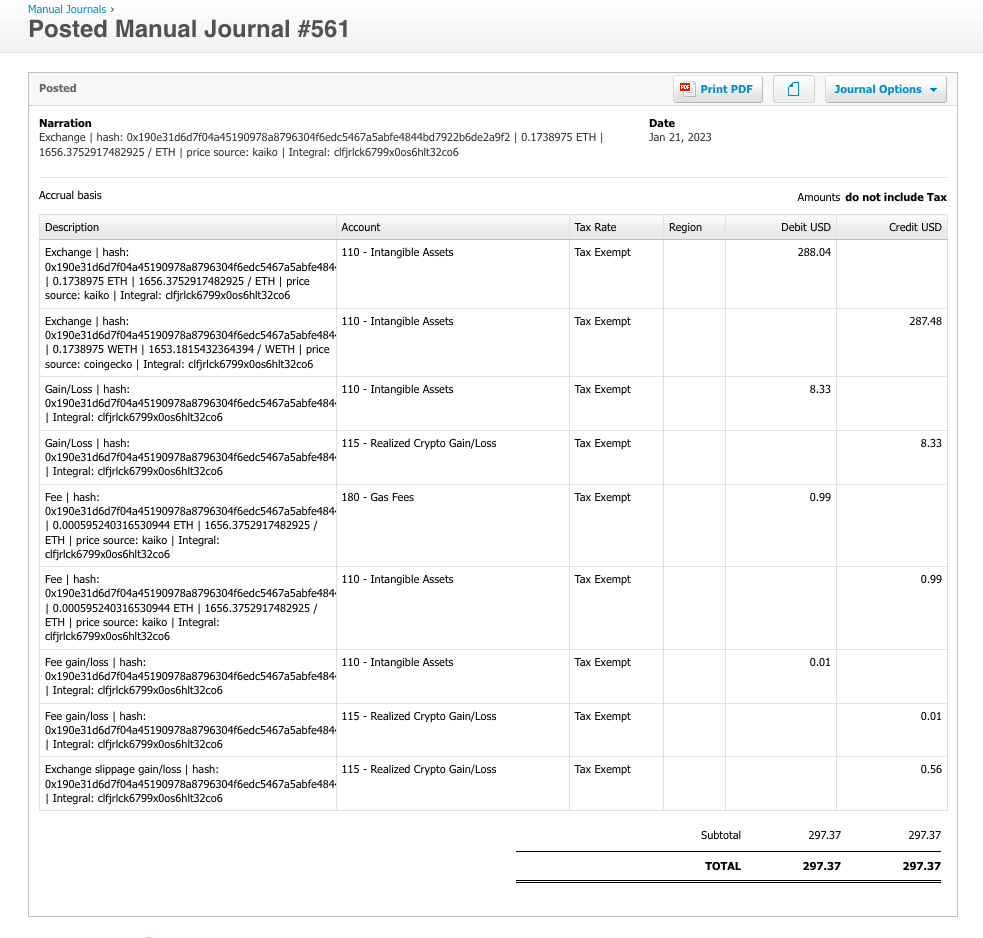Click the Account column header
Image resolution: width=983 pixels, height=938 pixels.
click(x=361, y=227)
